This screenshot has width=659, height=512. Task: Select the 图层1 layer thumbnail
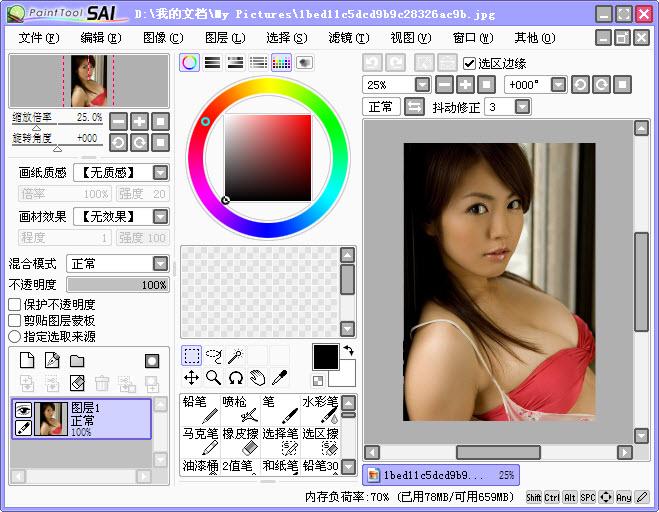pyautogui.click(x=51, y=419)
